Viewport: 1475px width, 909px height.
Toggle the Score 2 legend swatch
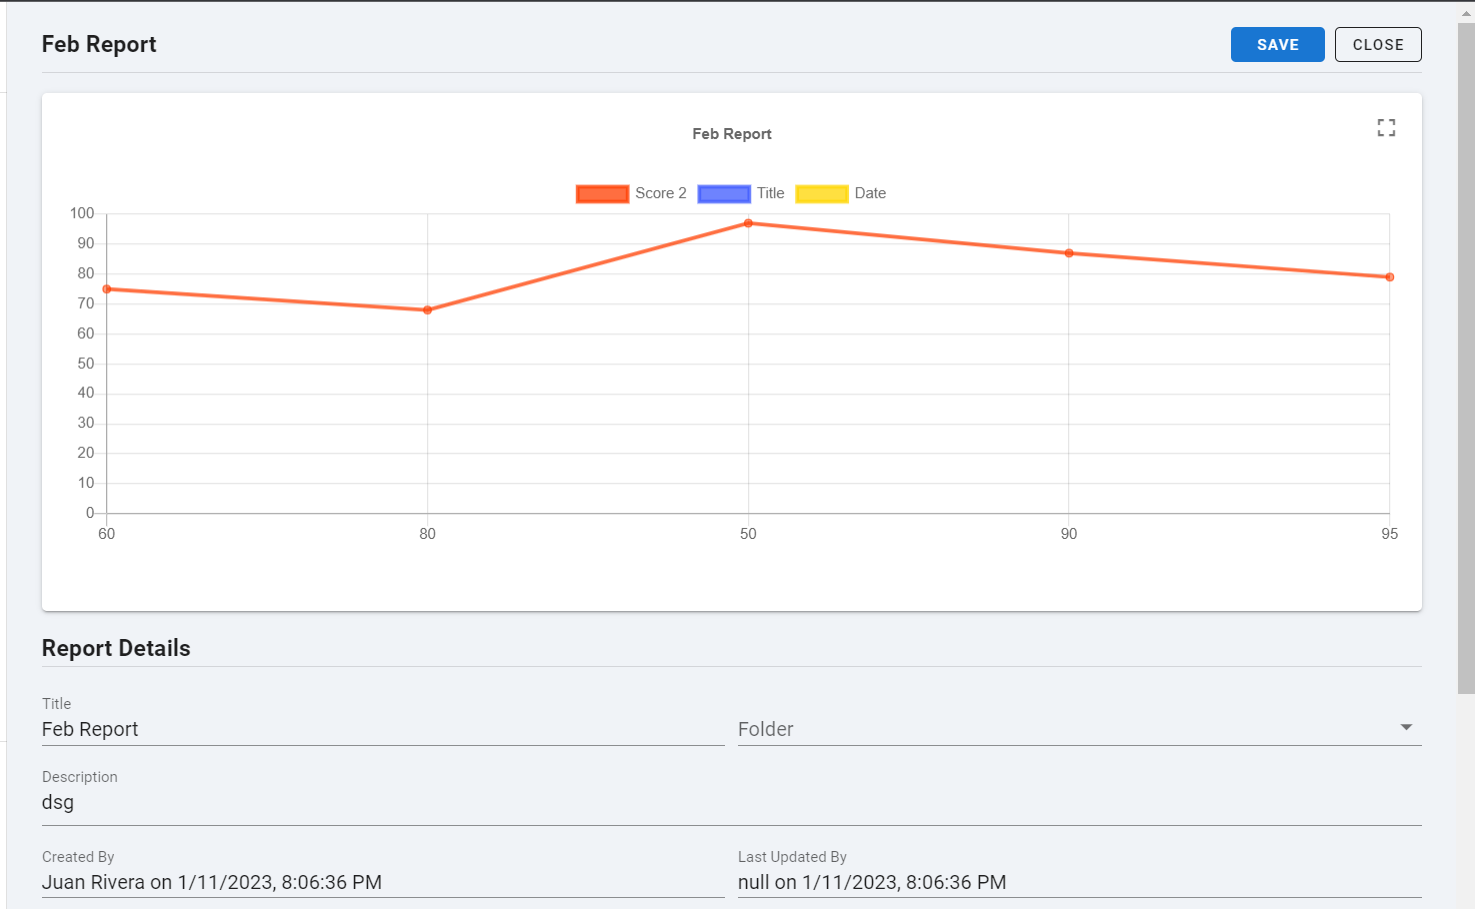[x=602, y=194]
